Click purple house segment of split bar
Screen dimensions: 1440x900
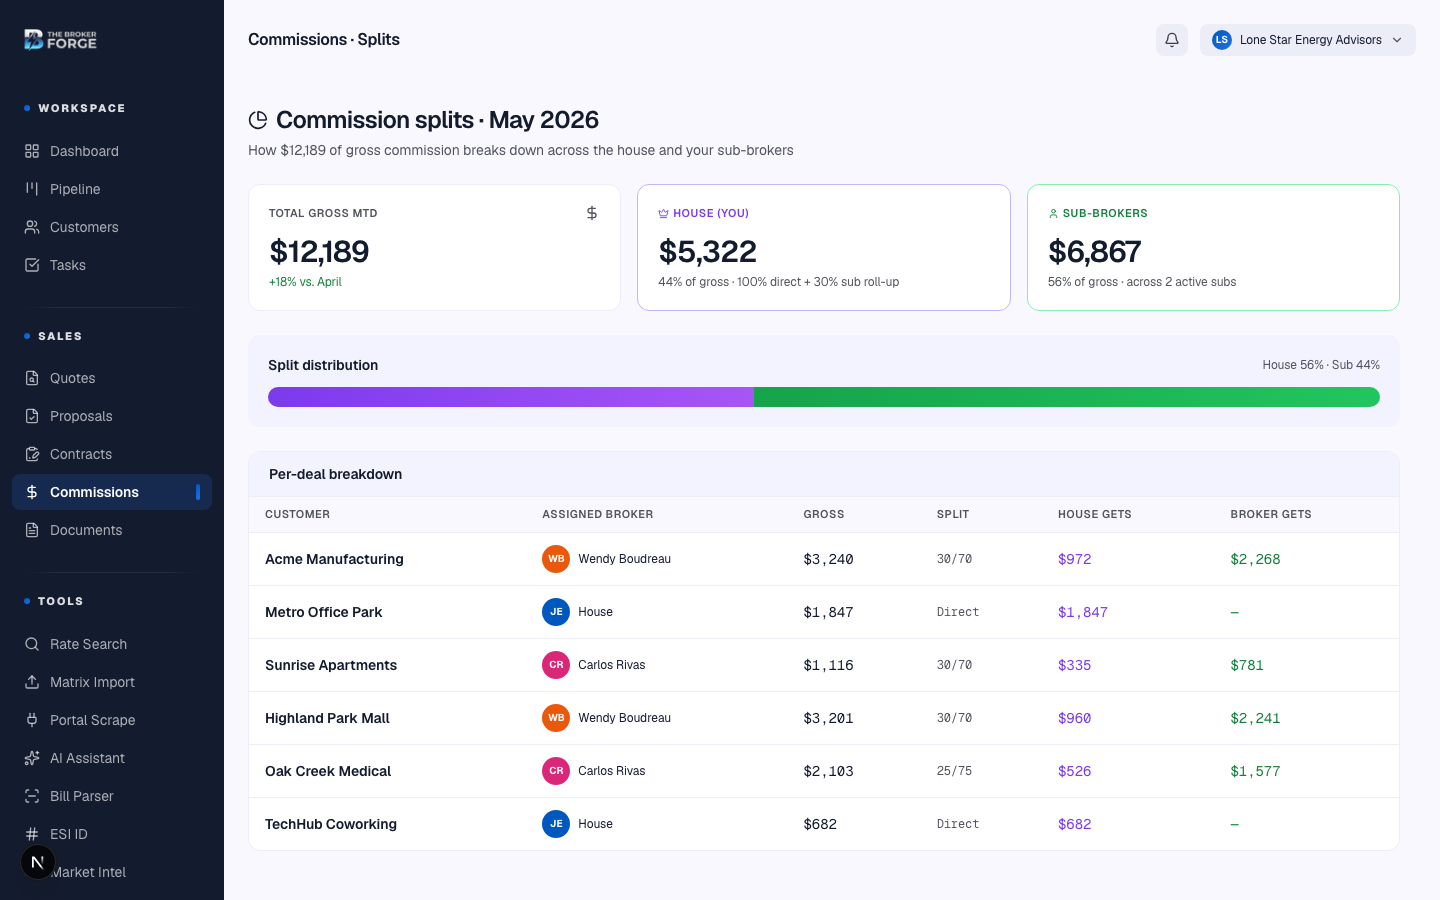(511, 397)
